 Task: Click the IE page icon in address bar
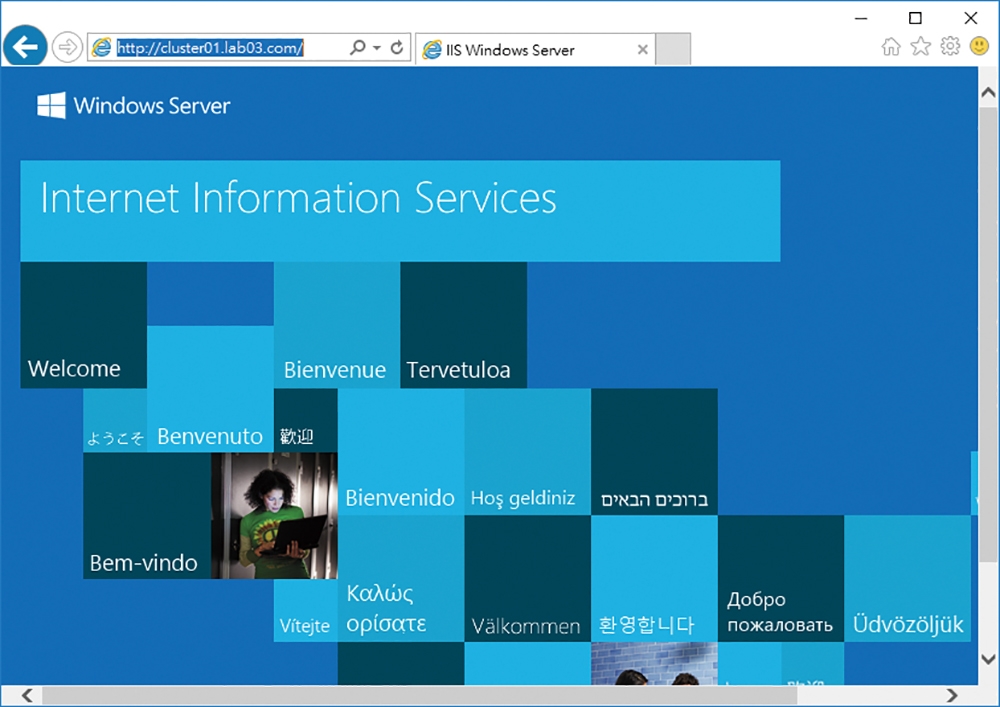(101, 47)
